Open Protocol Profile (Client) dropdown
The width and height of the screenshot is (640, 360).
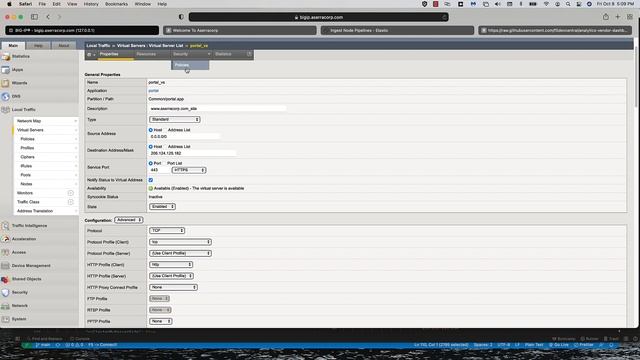(180, 242)
